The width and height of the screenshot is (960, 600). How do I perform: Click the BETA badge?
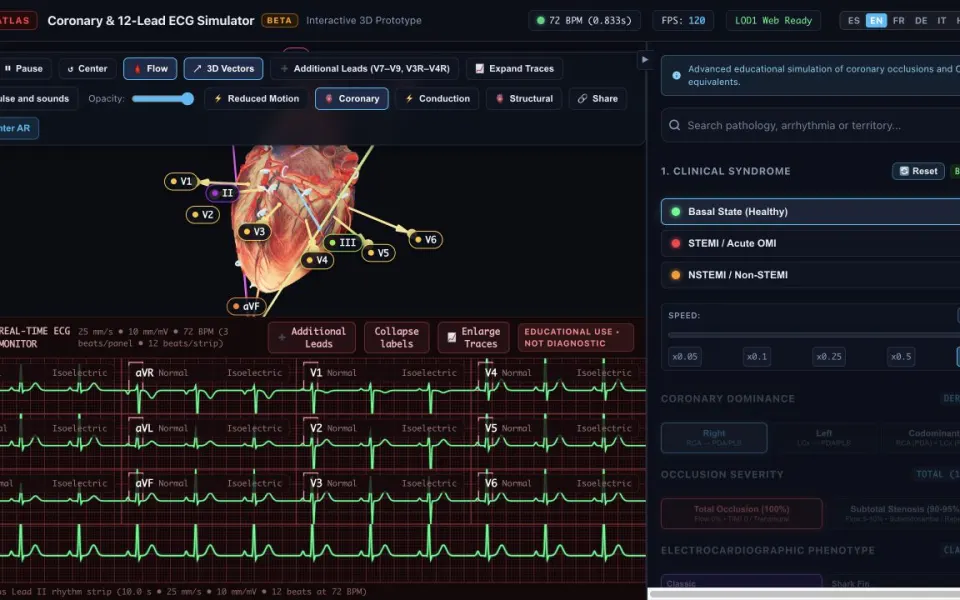pos(279,20)
